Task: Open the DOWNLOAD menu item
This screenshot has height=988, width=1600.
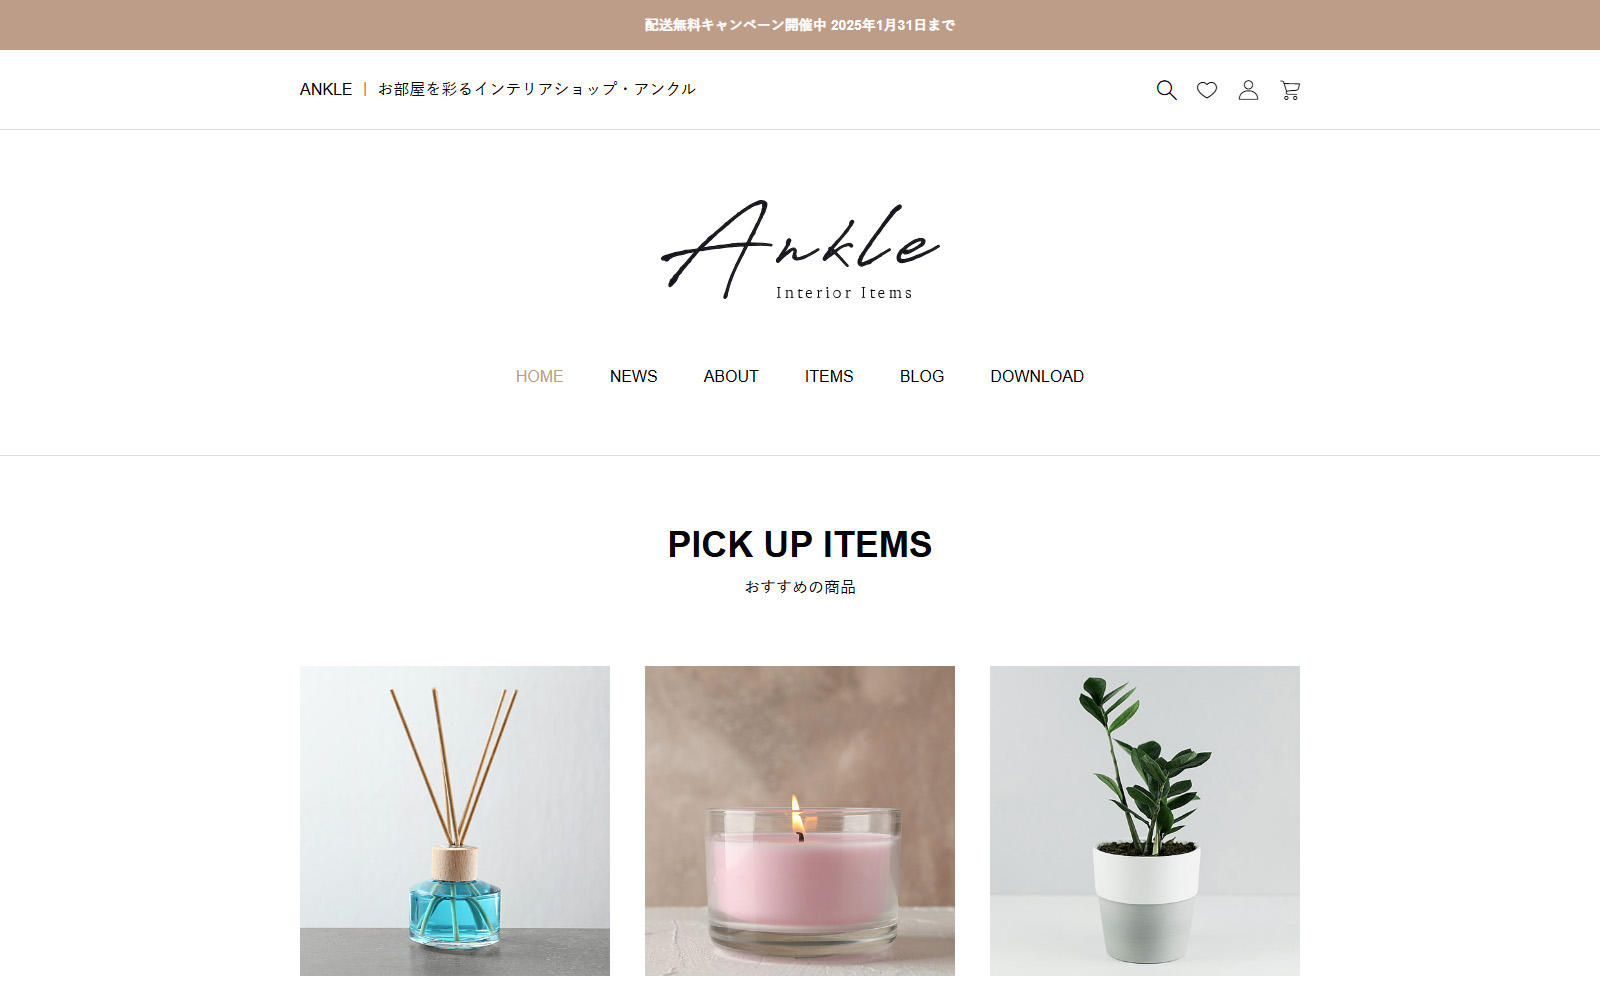Action: 1037,376
